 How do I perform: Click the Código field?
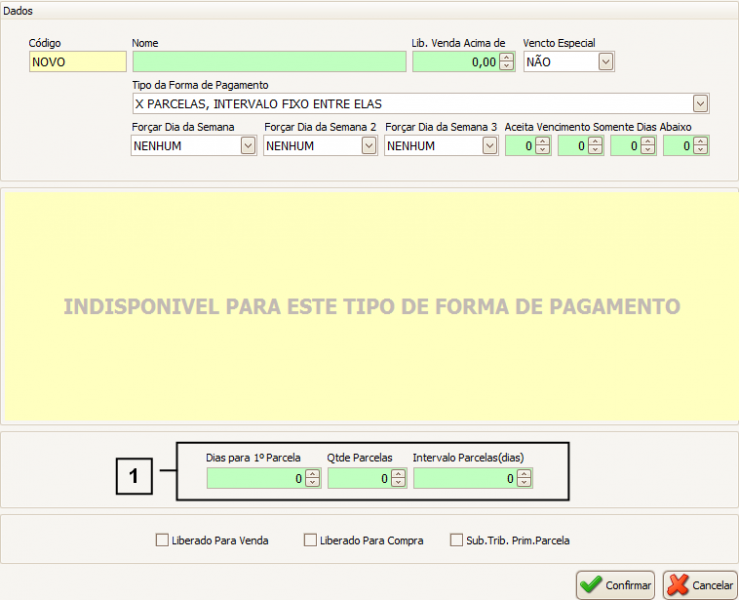click(77, 62)
